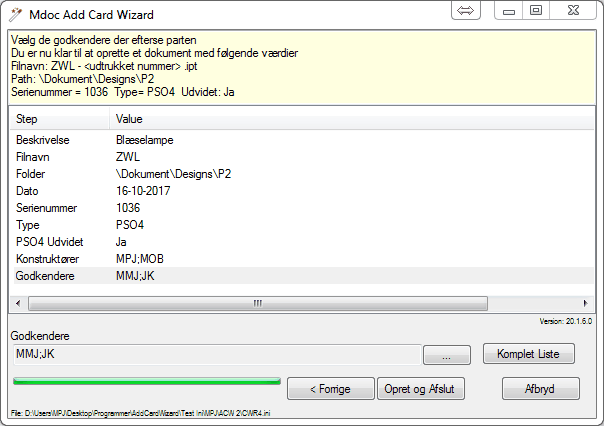Select the Konstruktører row
The image size is (604, 426).
(304, 259)
